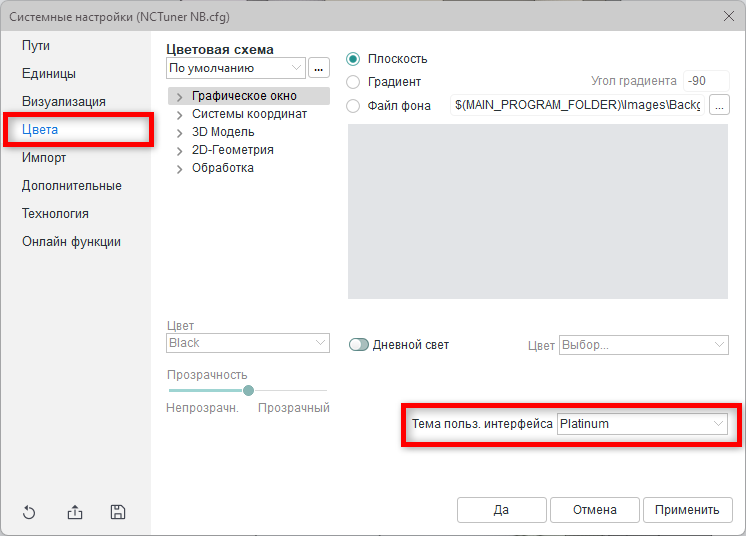The image size is (746, 536).
Task: Select the Плоскость radio button
Action: click(353, 59)
